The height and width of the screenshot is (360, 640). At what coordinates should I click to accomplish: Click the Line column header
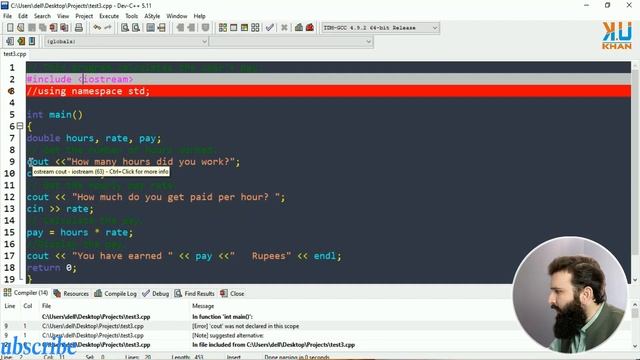tap(10, 306)
